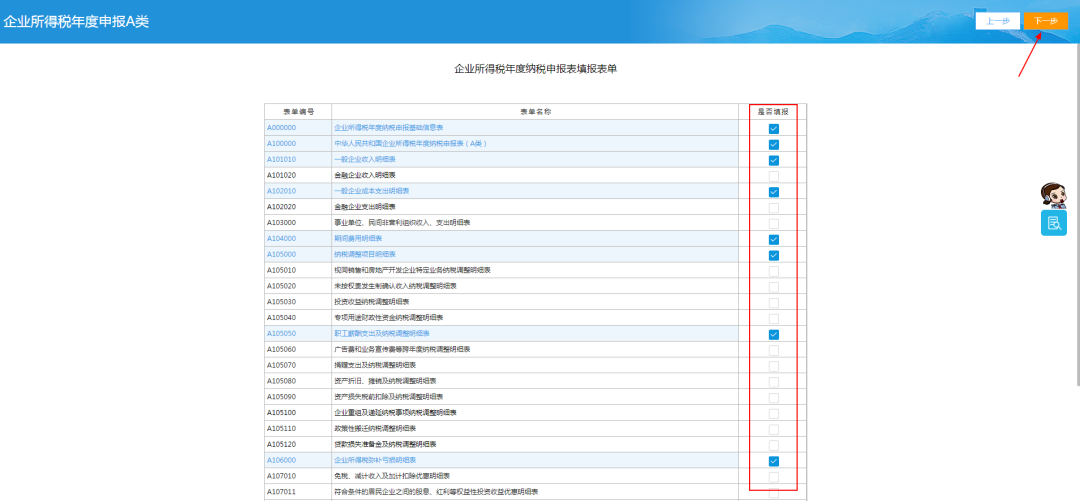The height and width of the screenshot is (501, 1080).
Task: Open the 一般企业成本支出明细表 link
Action: 371,191
